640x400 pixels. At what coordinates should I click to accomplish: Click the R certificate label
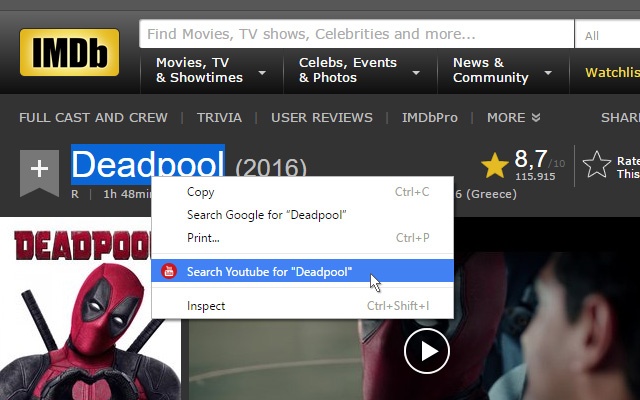tap(75, 194)
